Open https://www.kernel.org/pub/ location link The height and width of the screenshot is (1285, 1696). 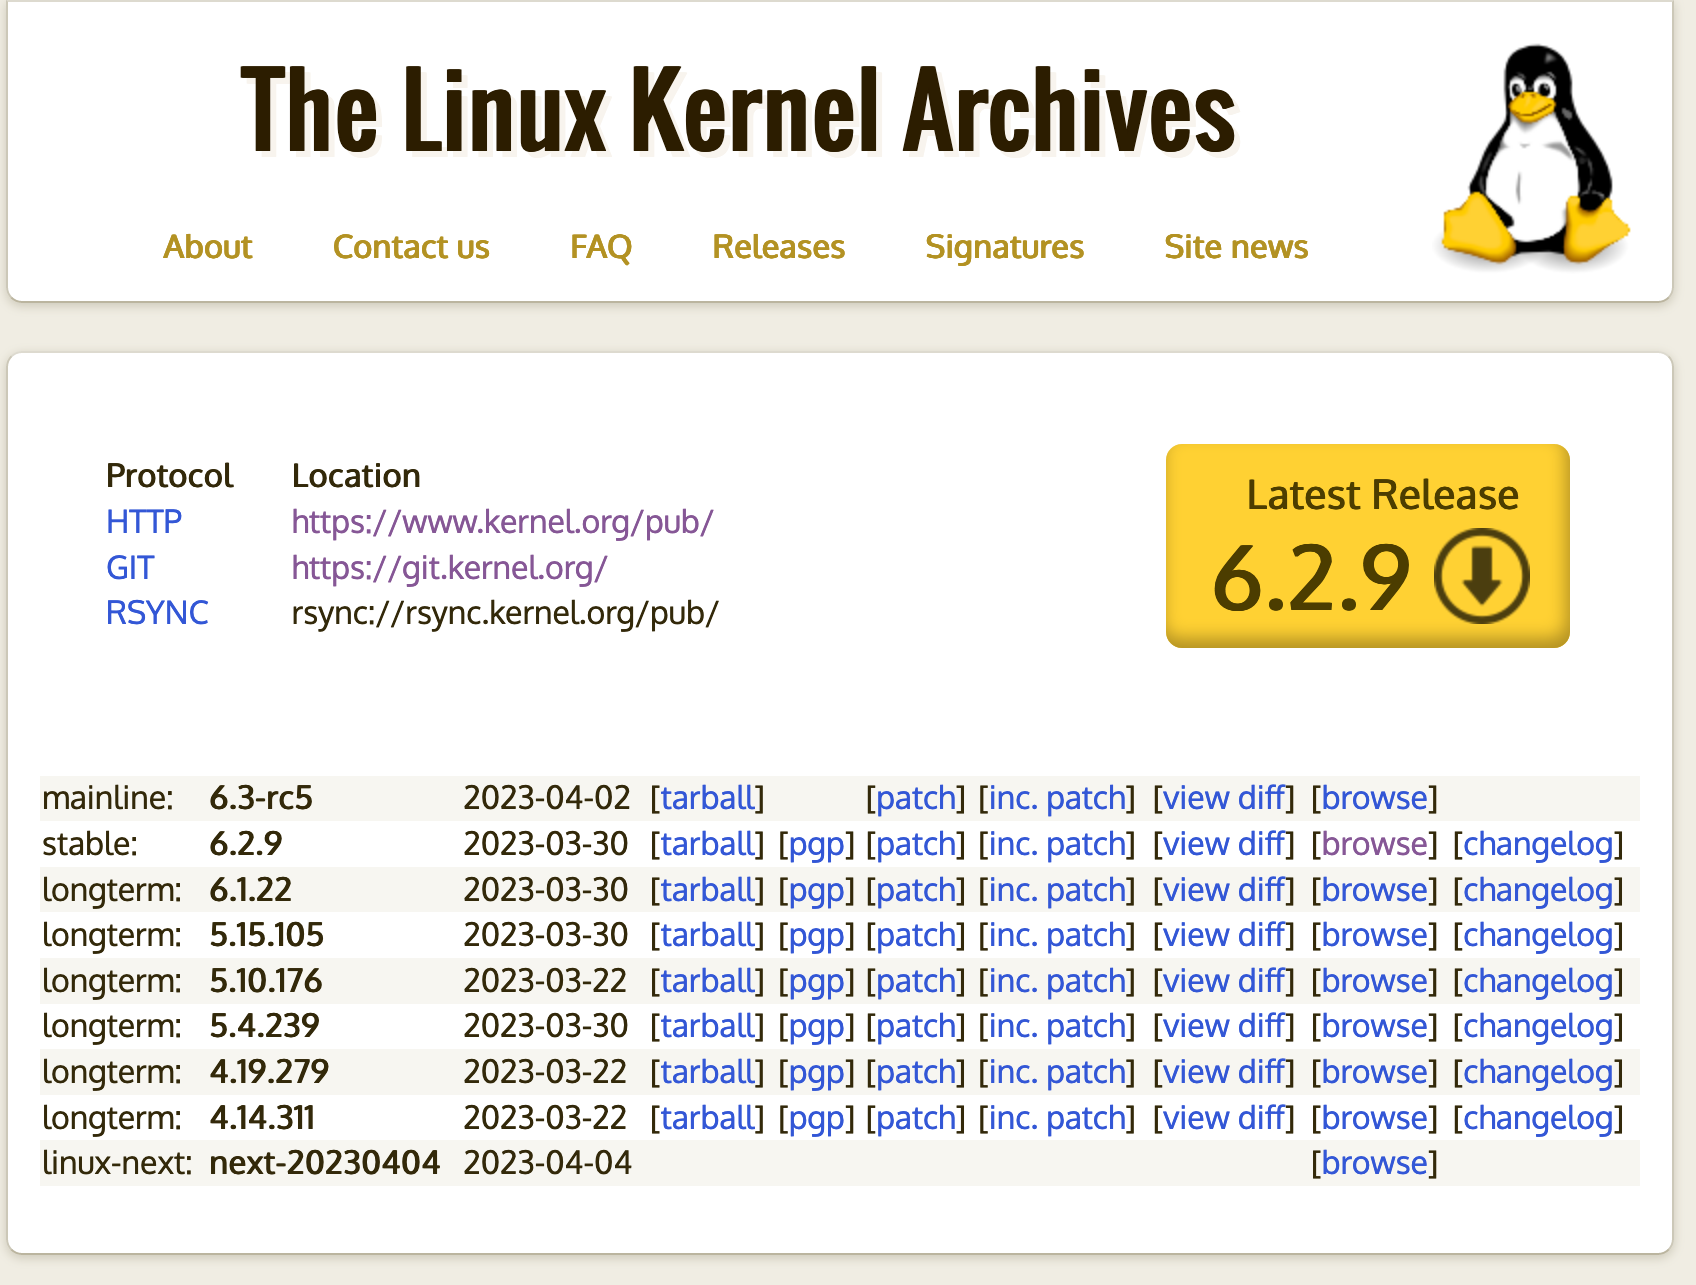(502, 522)
